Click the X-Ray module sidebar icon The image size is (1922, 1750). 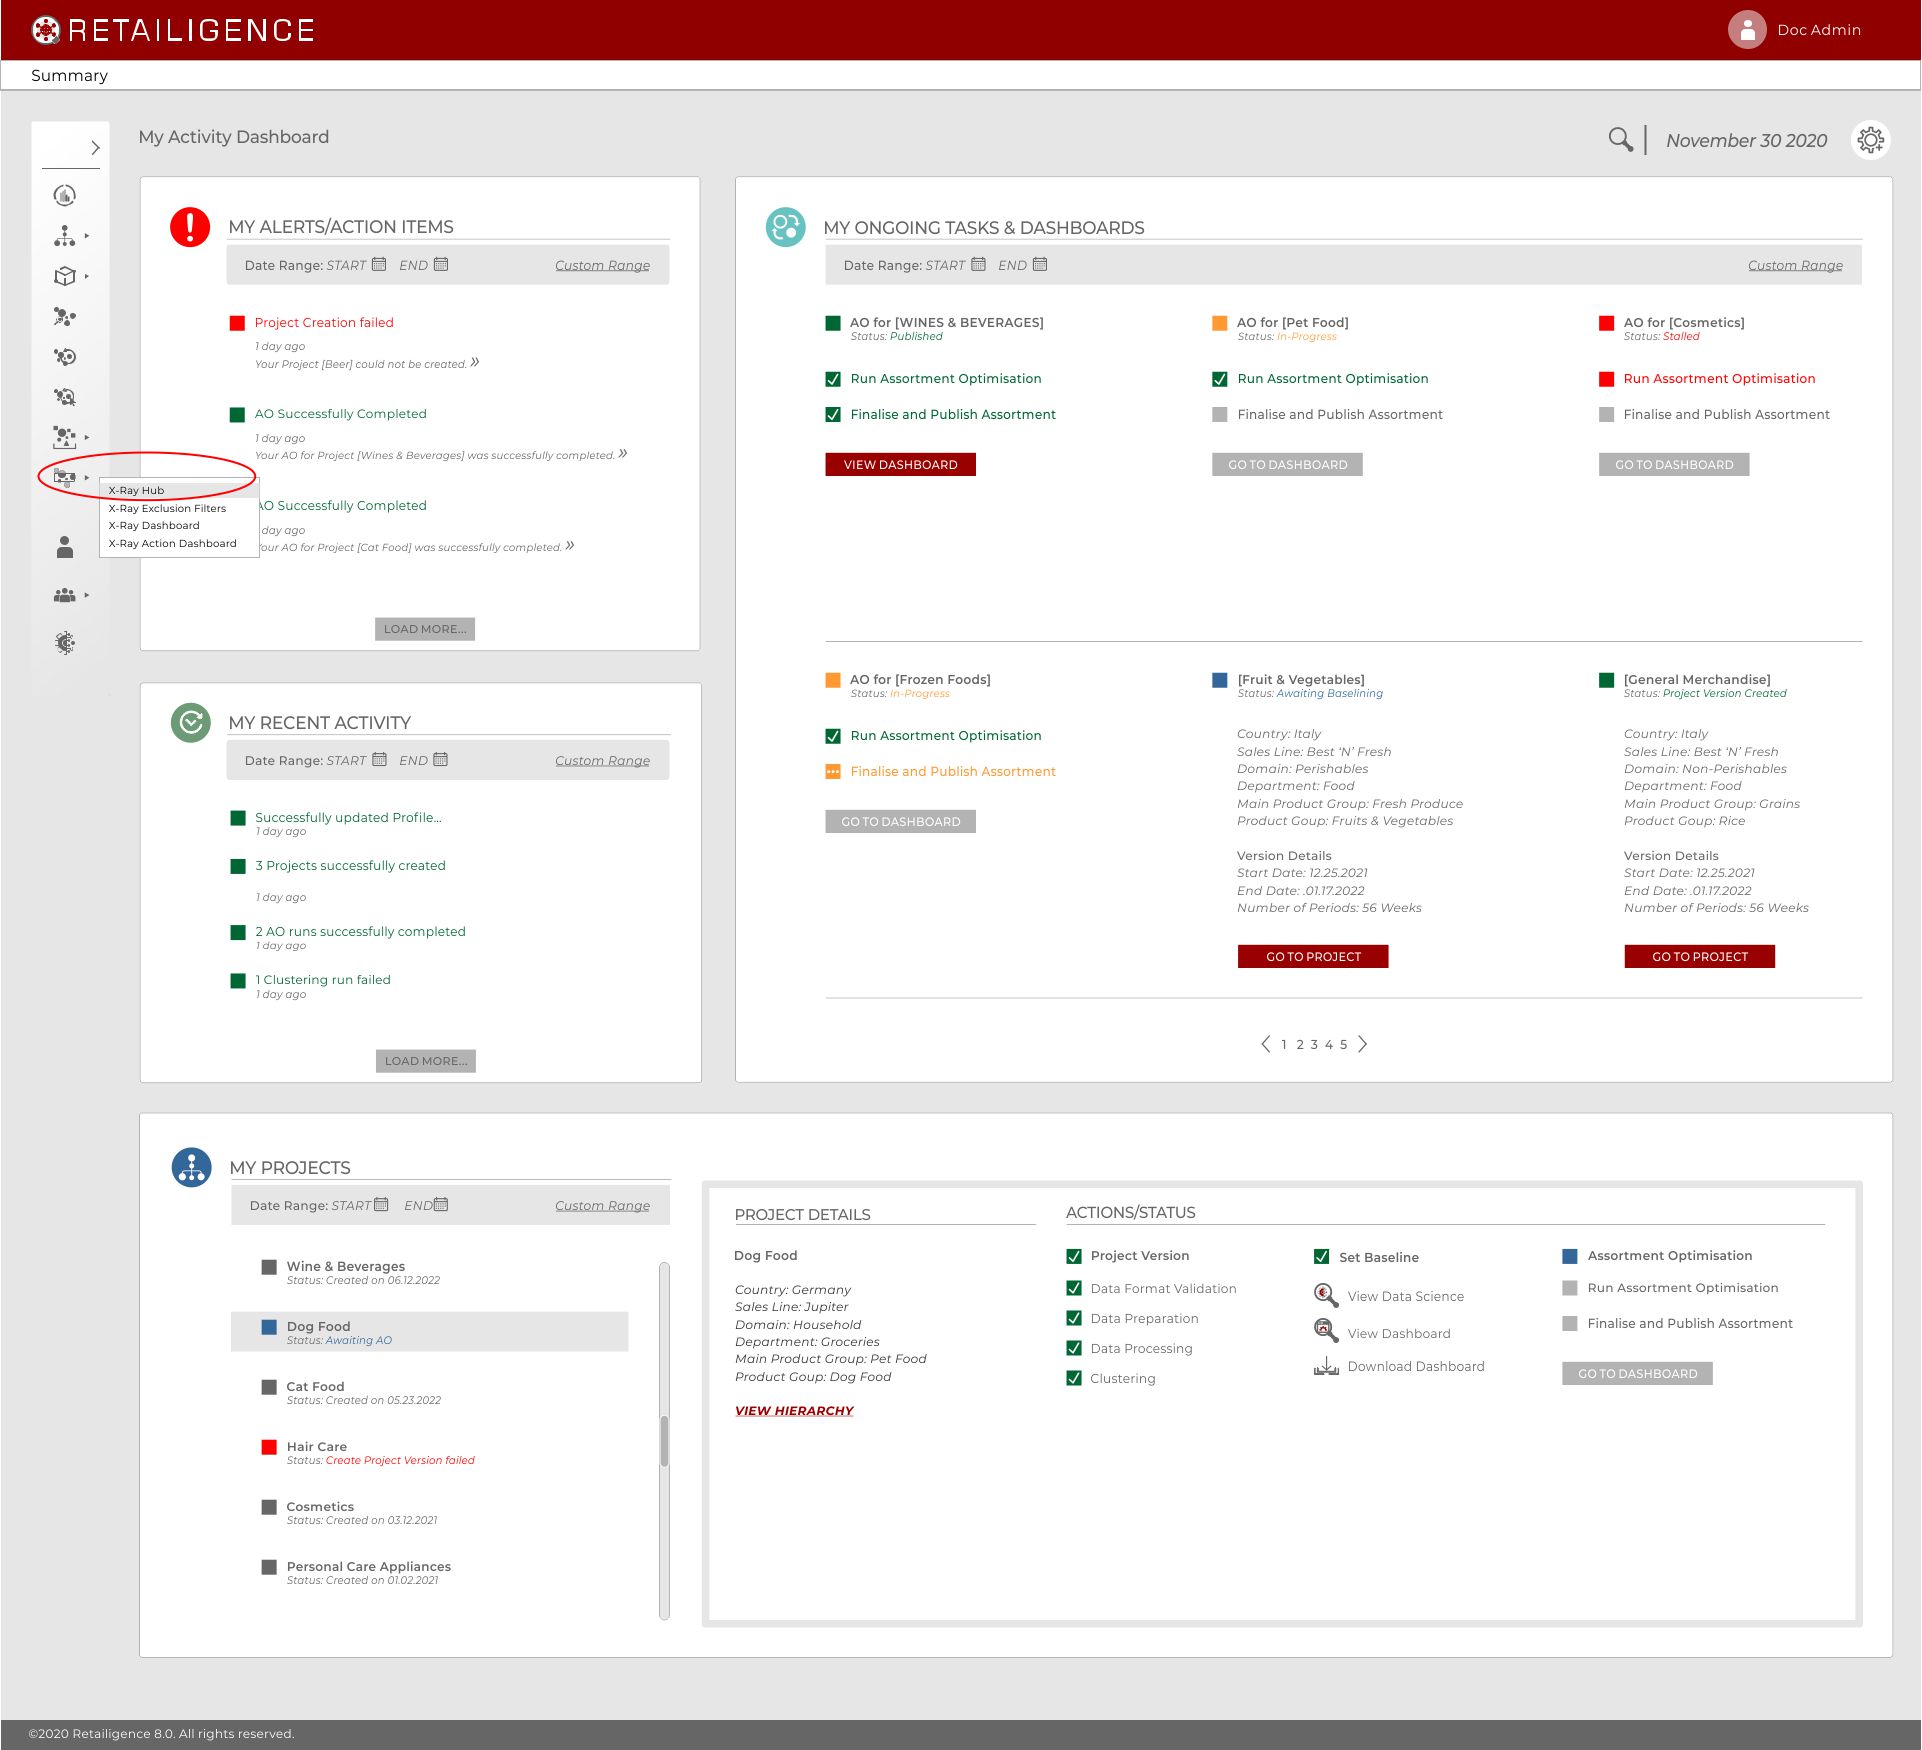click(x=65, y=477)
